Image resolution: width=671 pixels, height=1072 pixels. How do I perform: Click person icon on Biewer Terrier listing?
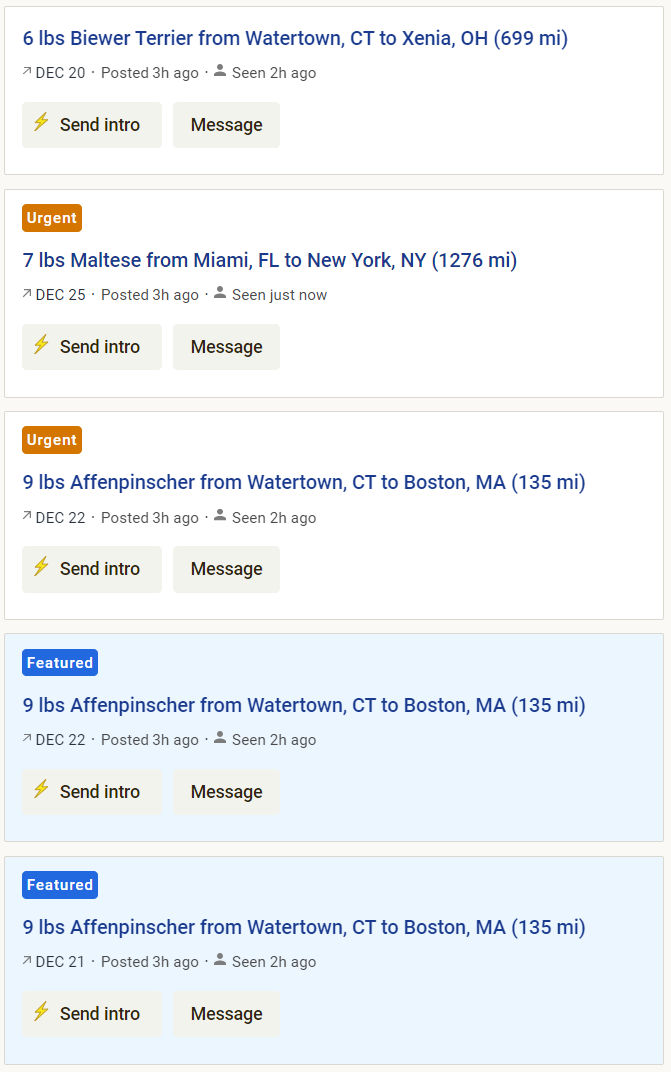pyautogui.click(x=220, y=70)
